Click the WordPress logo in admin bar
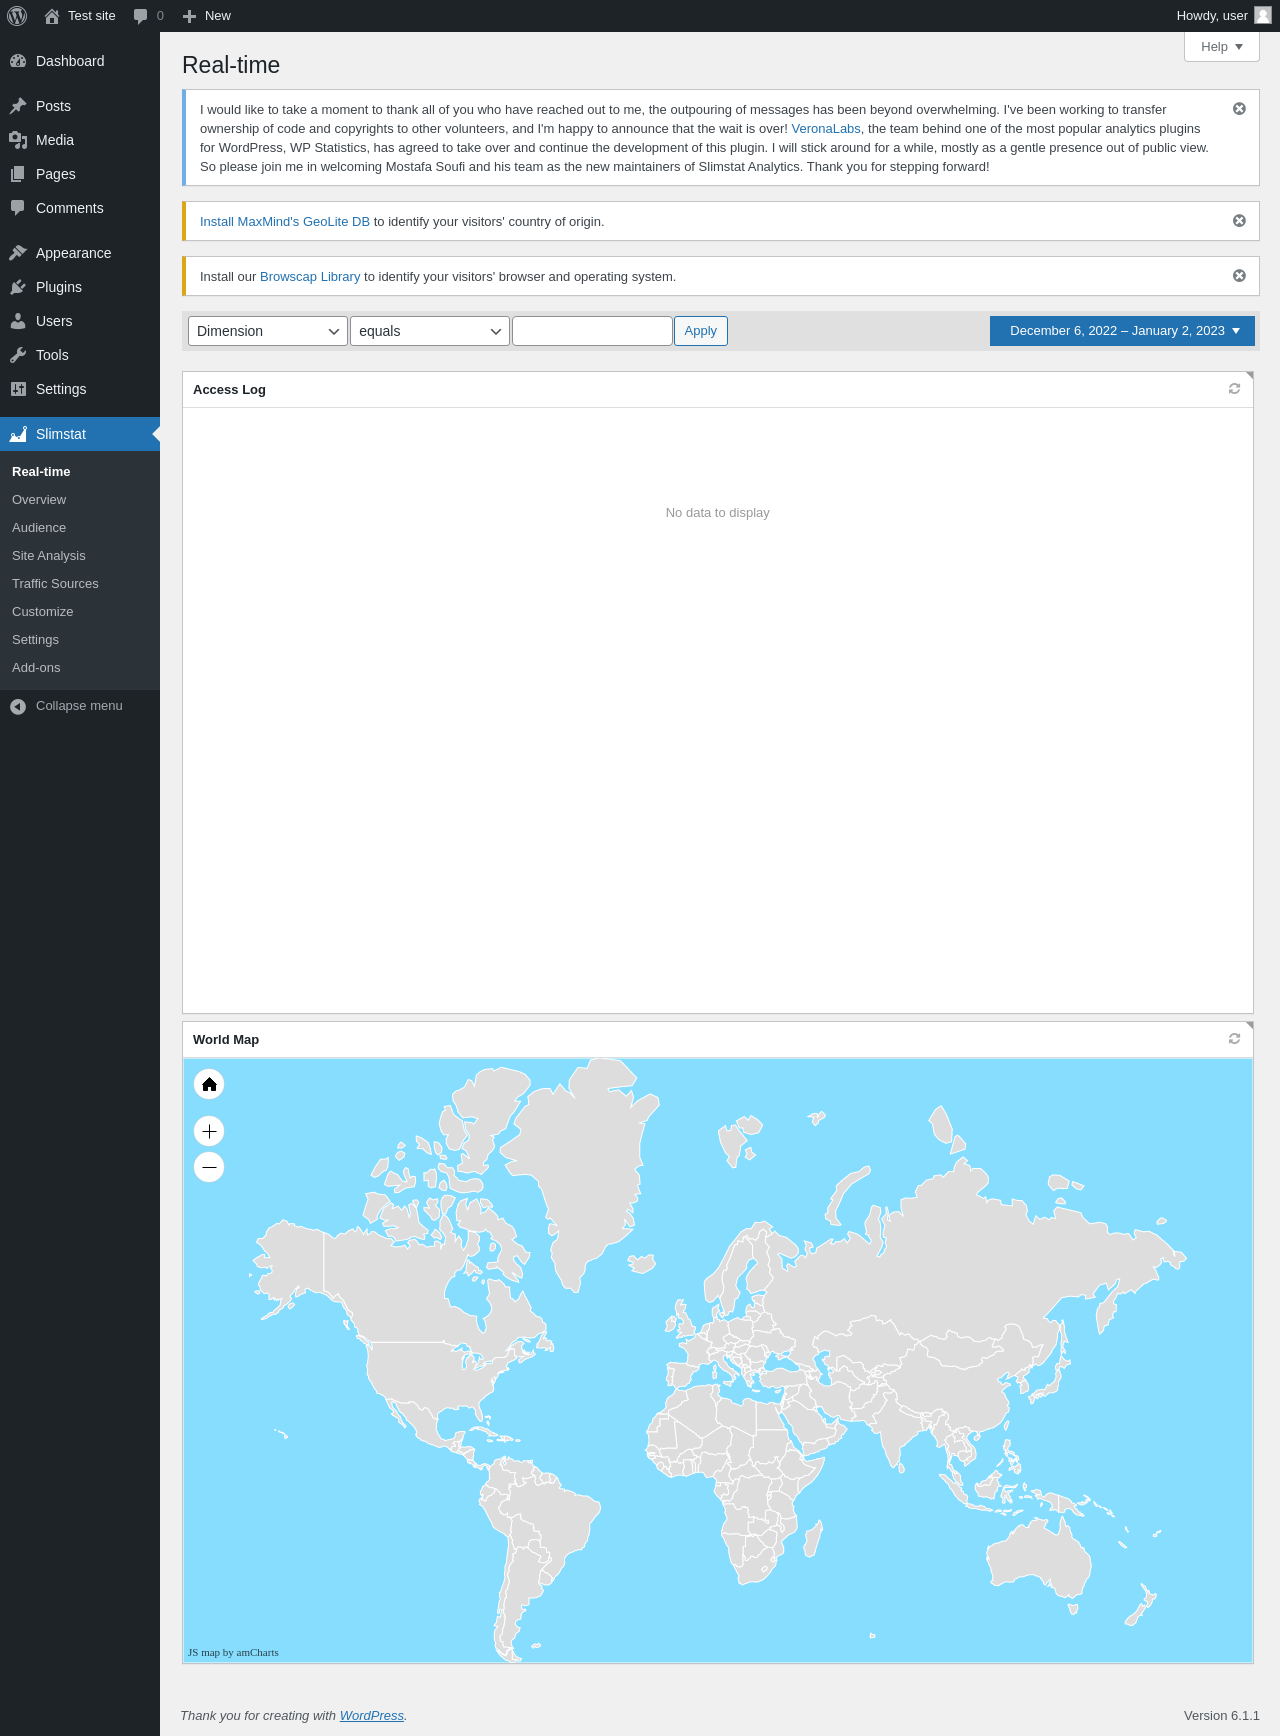Screen dimensions: 1280x1736 click(17, 16)
